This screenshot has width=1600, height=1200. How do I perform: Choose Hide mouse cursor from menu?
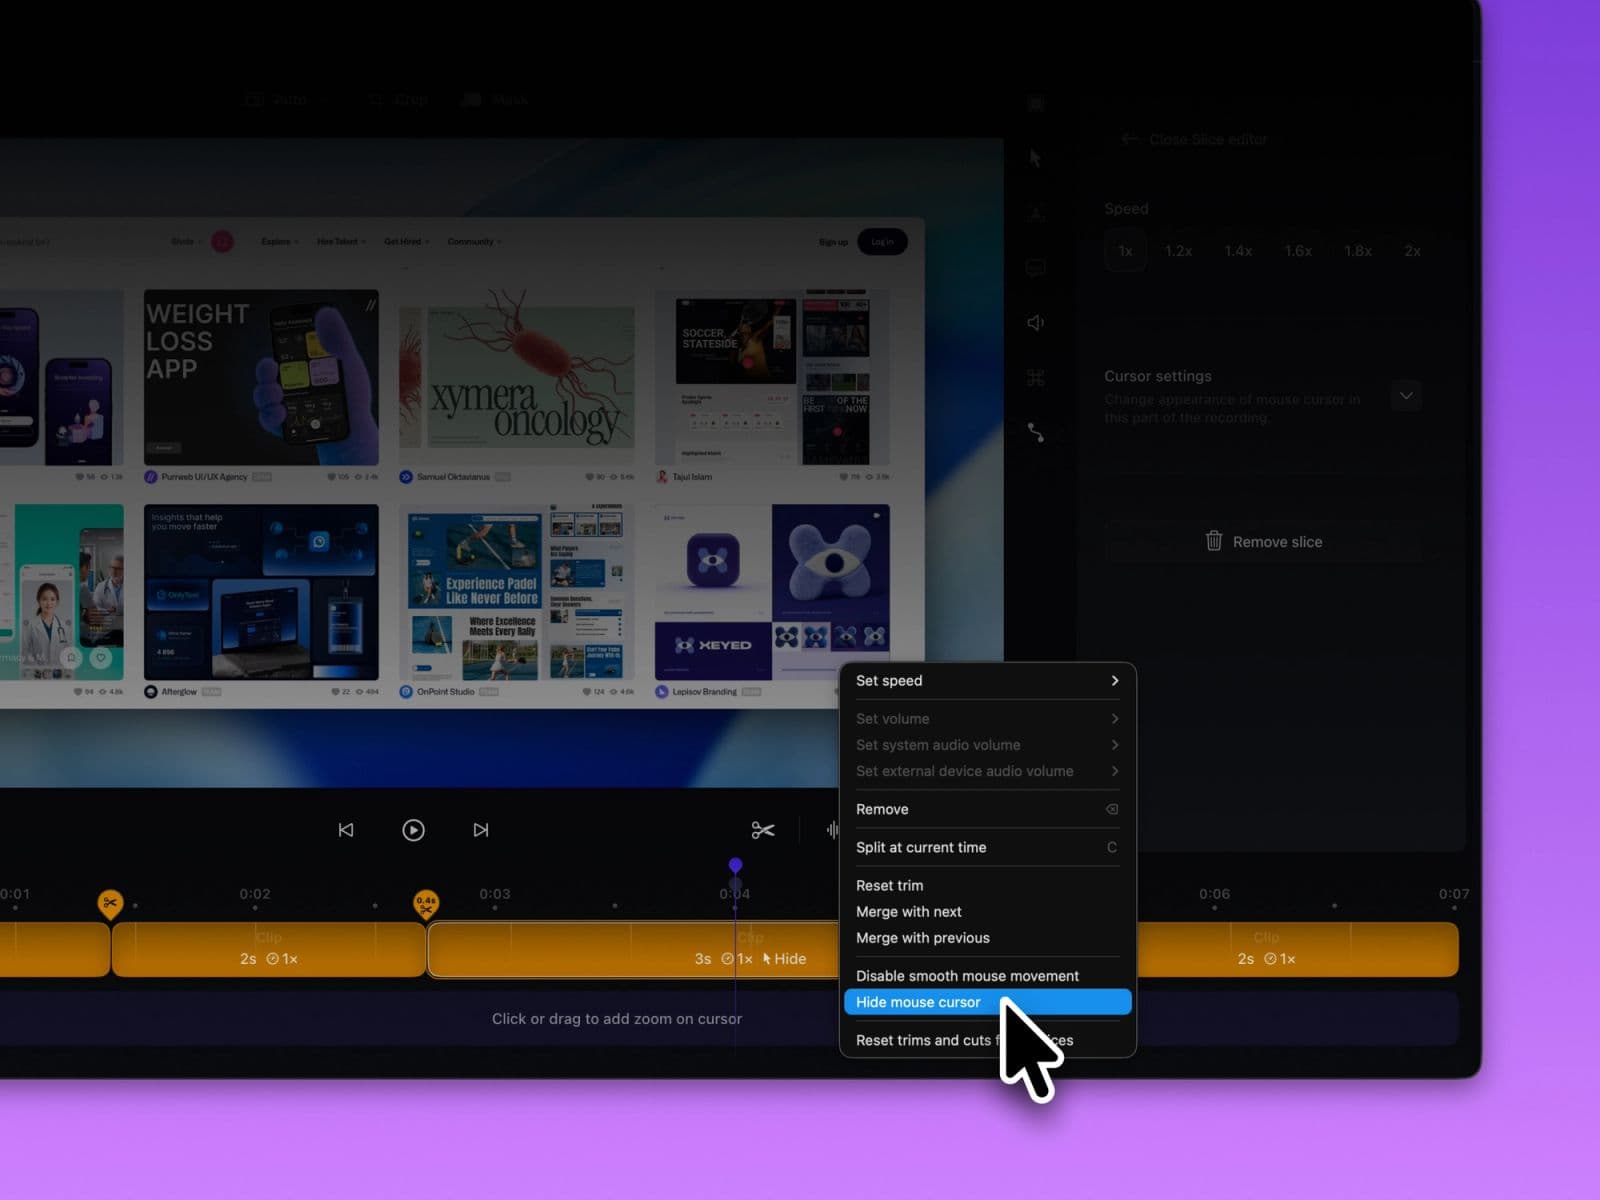point(918,1002)
